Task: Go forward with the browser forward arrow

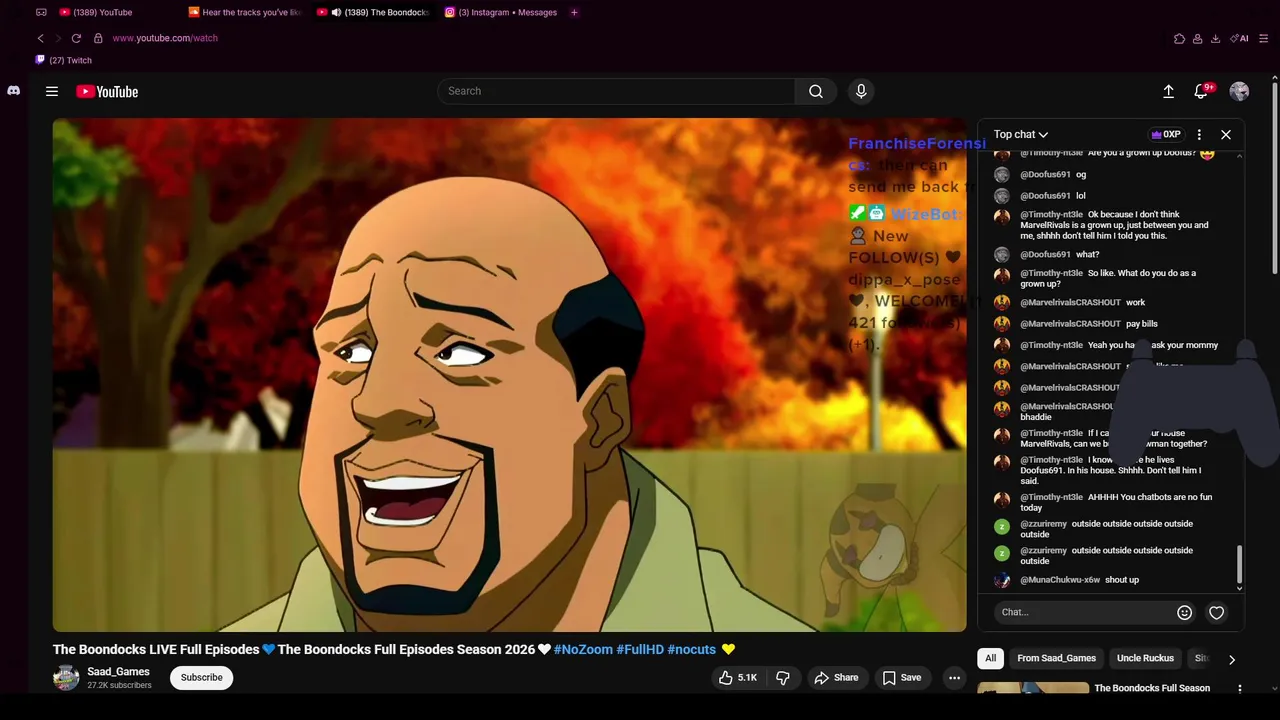Action: tap(57, 38)
